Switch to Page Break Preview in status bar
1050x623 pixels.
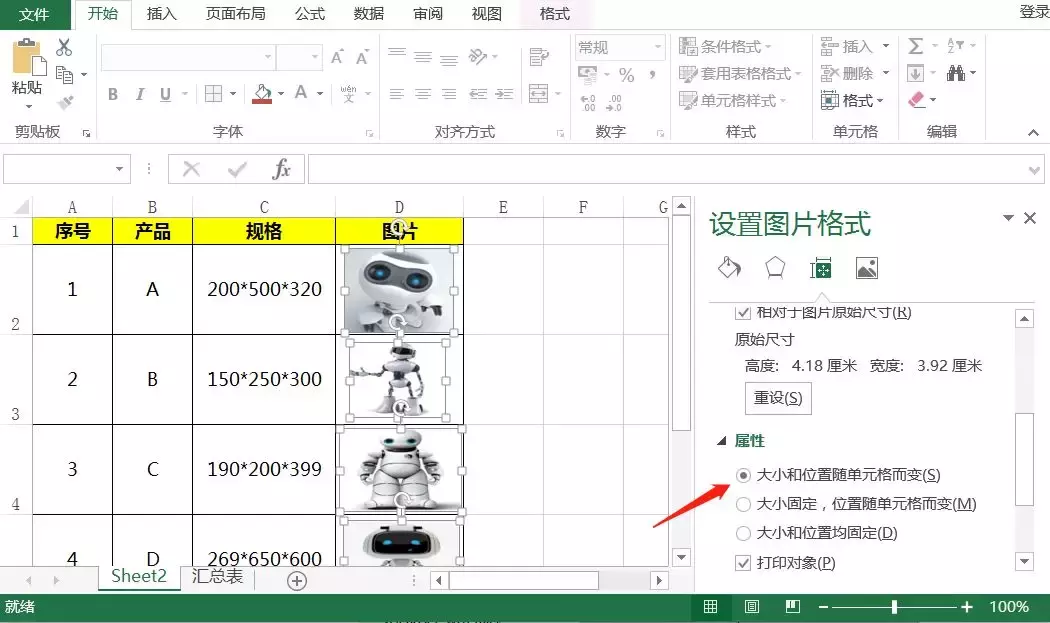pos(792,606)
